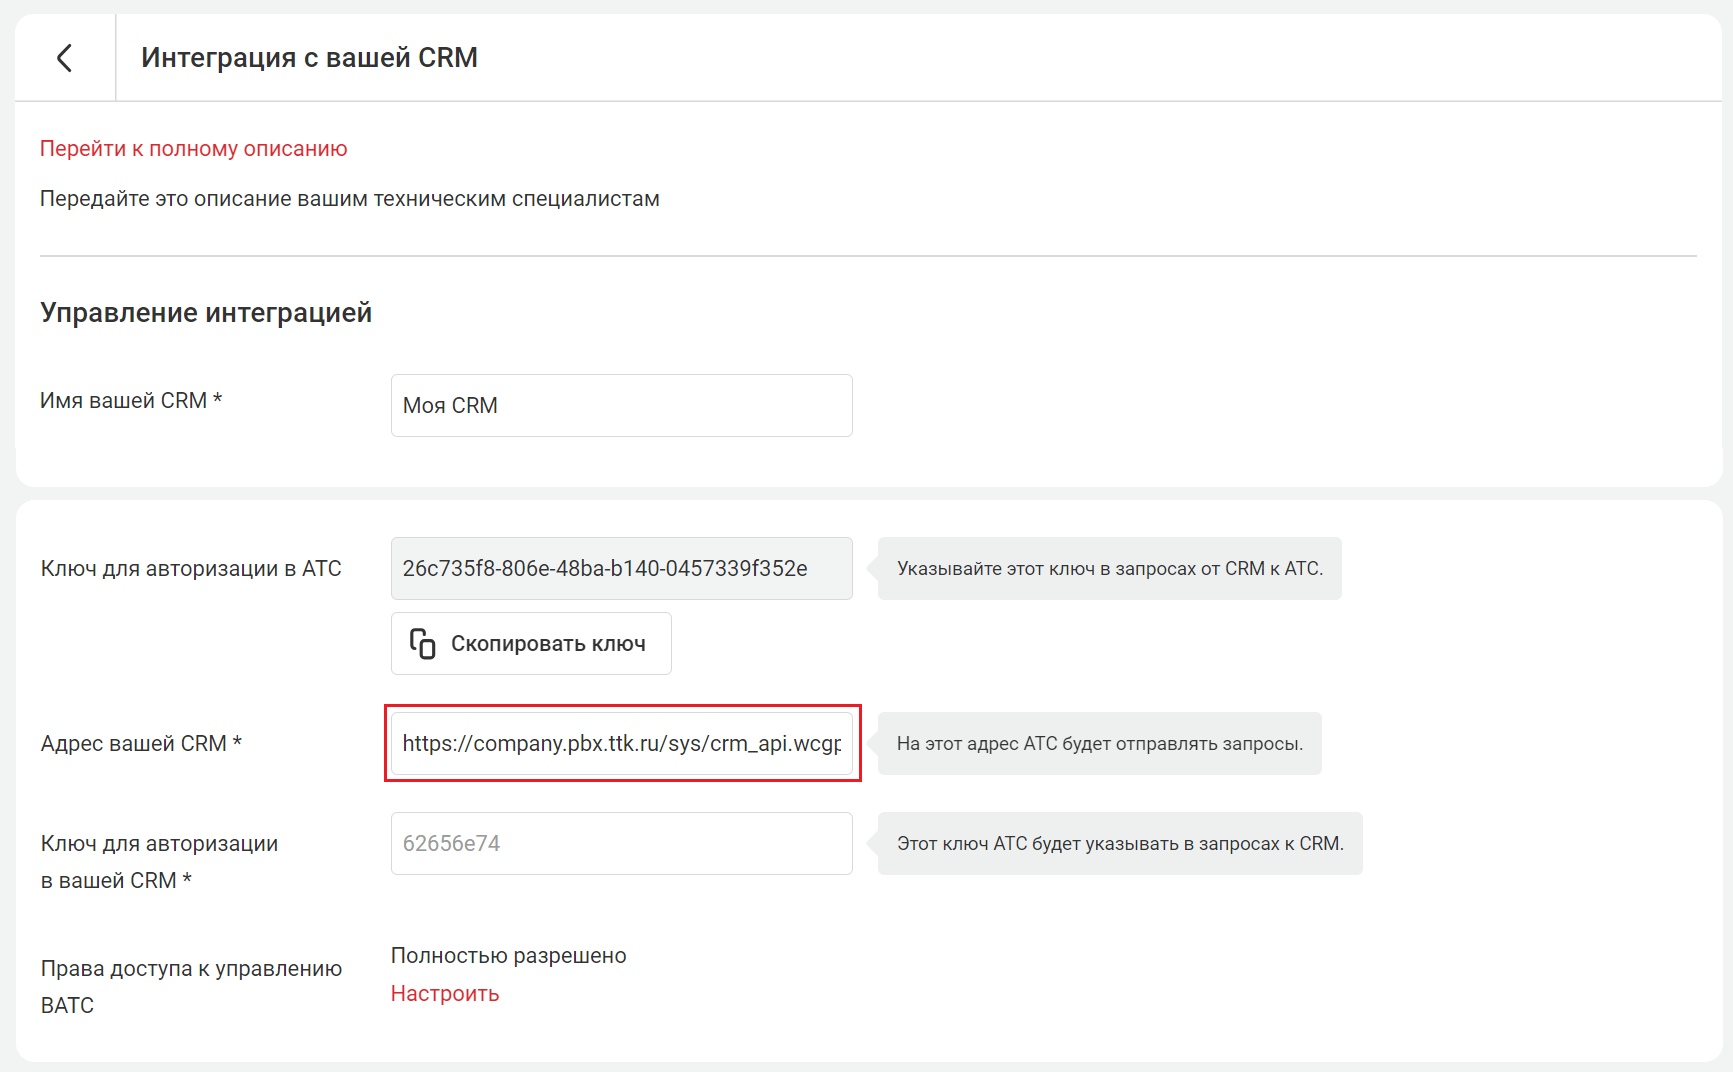1733x1072 pixels.
Task: Click the back arrow icon
Action: click(x=65, y=58)
